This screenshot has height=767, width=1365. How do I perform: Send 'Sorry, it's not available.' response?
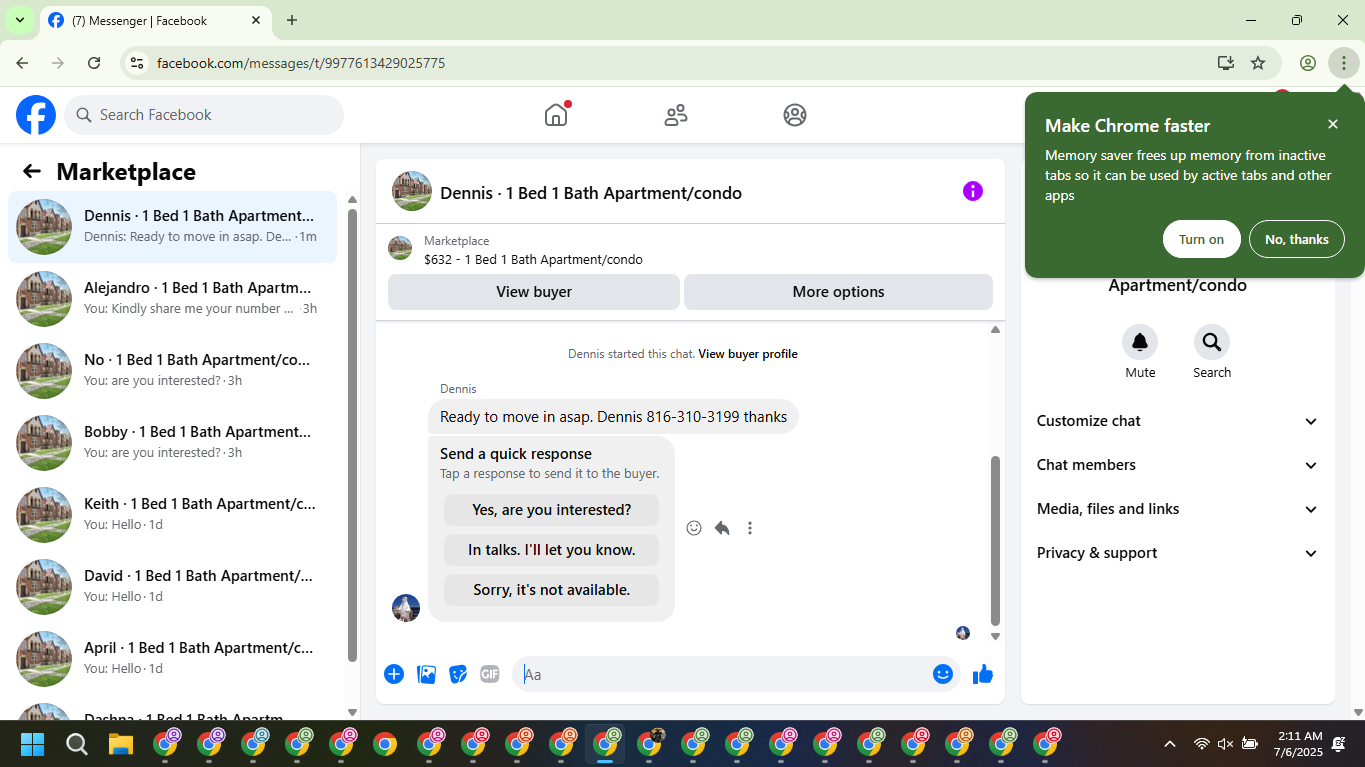pos(552,590)
